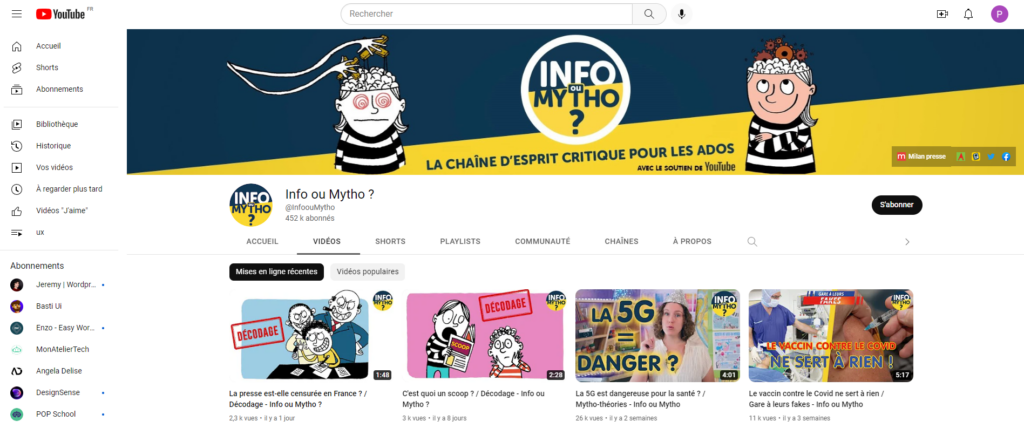Click title C'est quoi un scoop
Viewport: 1024px width, 428px height.
[x=473, y=399]
